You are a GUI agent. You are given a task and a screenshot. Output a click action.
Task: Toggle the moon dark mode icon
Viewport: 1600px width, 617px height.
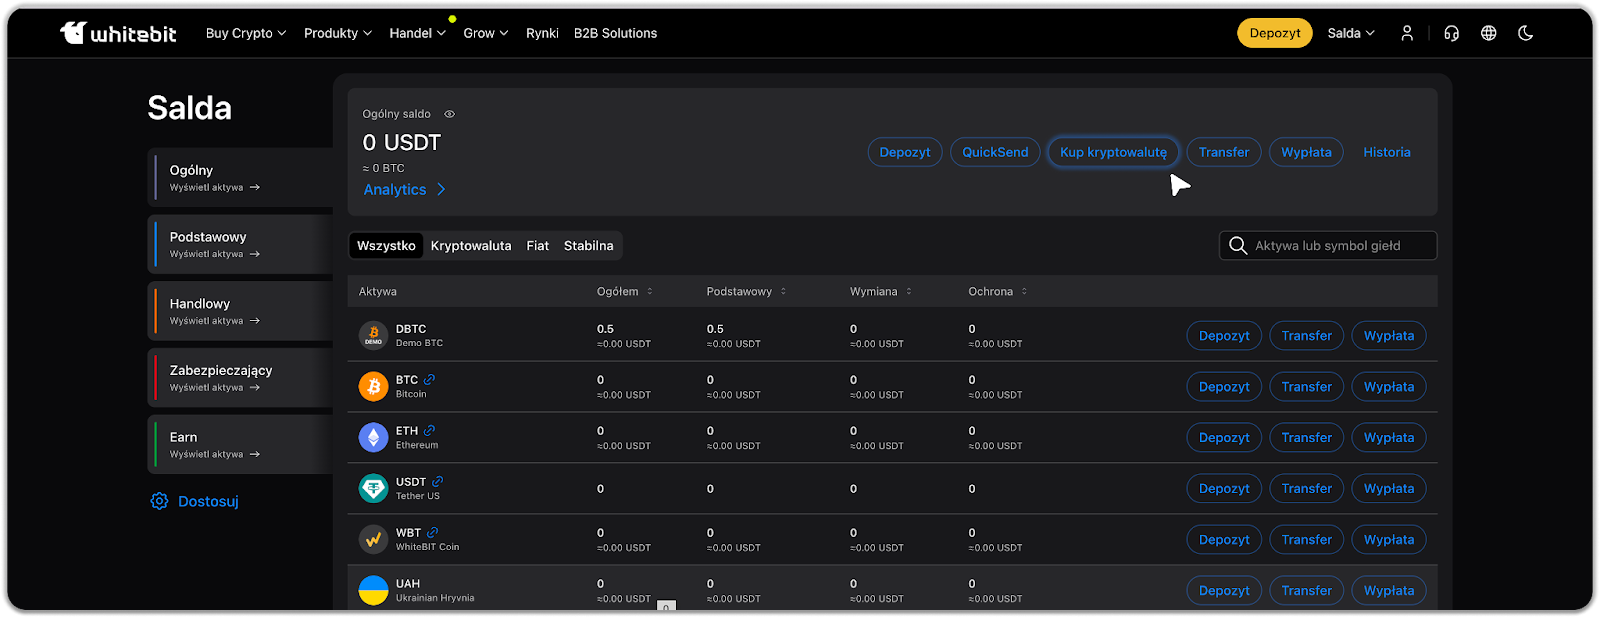click(1525, 33)
